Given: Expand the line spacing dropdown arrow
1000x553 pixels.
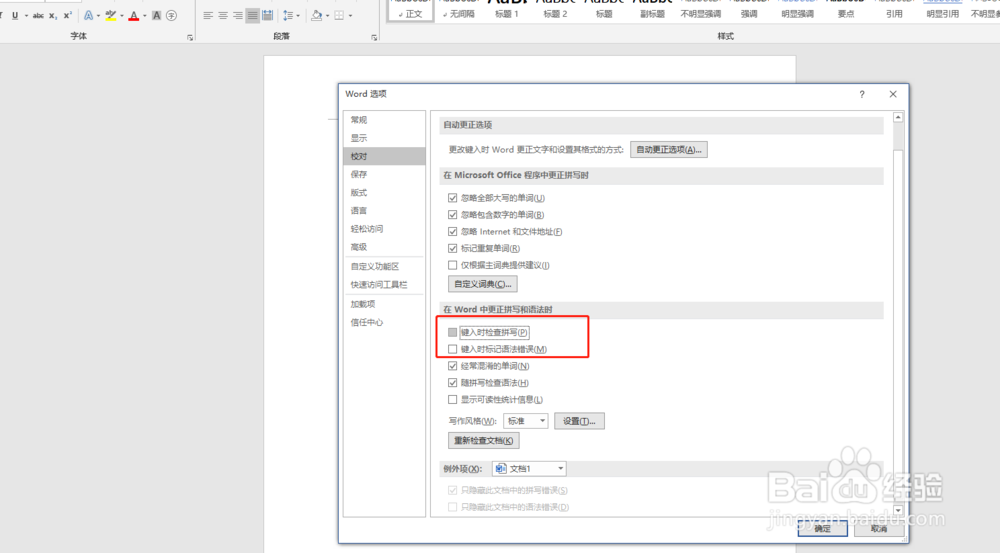Looking at the screenshot, I should pos(298,15).
